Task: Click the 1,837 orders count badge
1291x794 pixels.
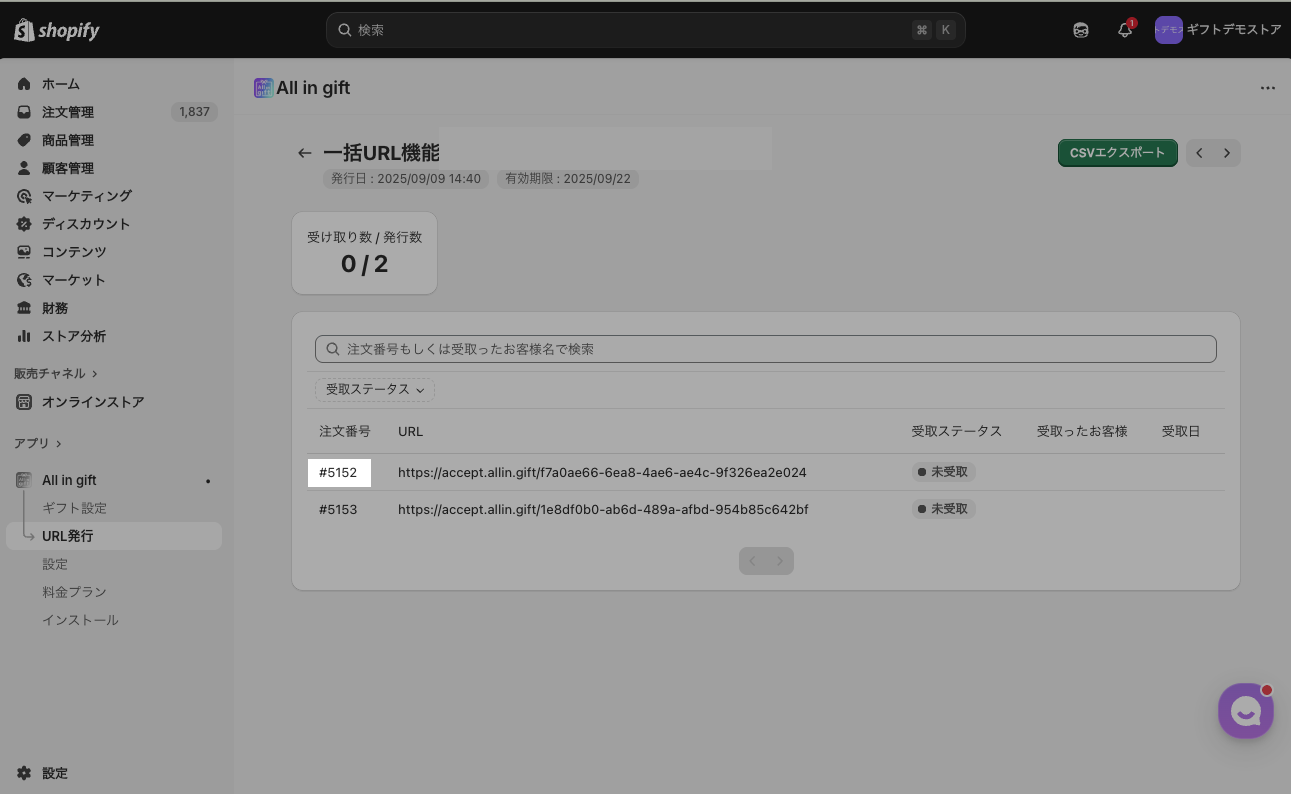Action: click(194, 112)
